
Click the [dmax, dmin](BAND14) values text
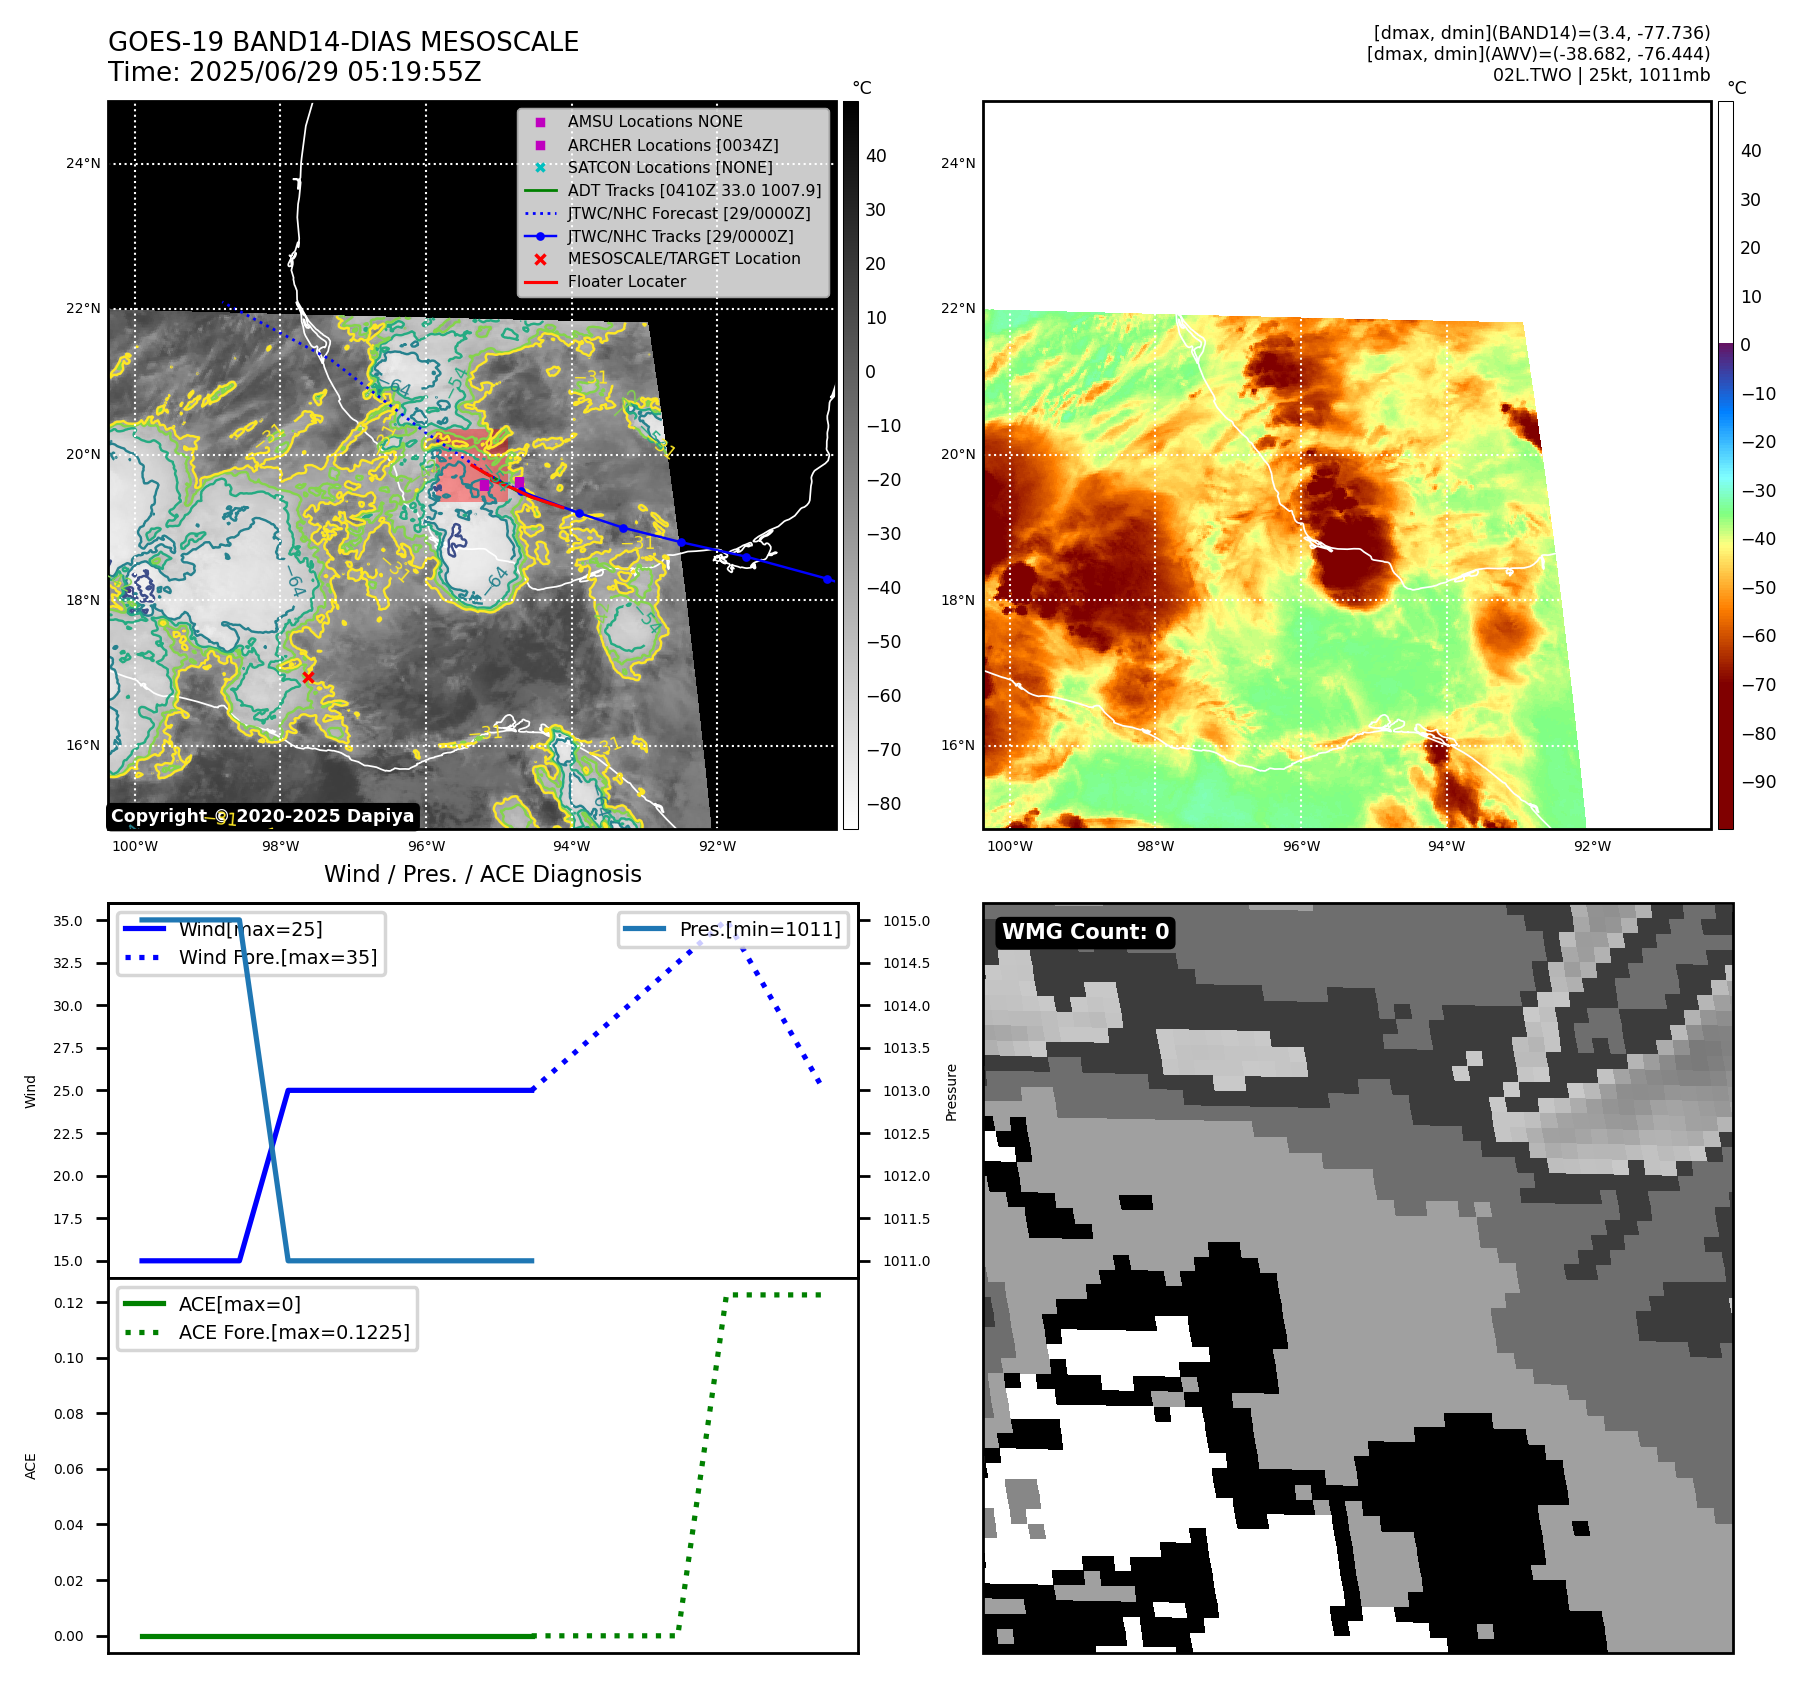click(1542, 33)
